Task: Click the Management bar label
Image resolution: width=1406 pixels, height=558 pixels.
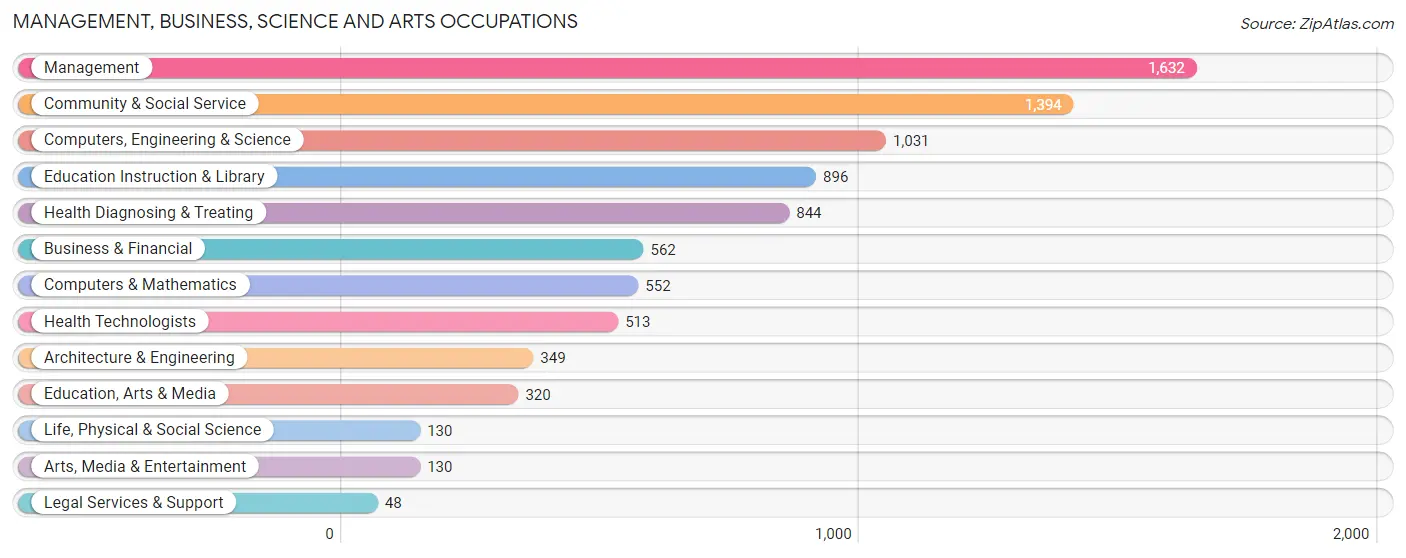Action: (91, 68)
